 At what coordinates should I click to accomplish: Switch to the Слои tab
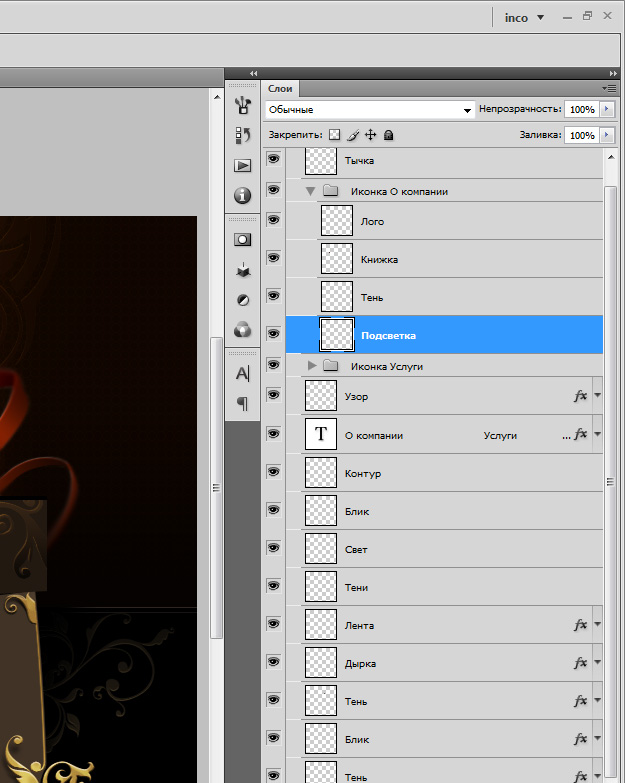point(281,89)
